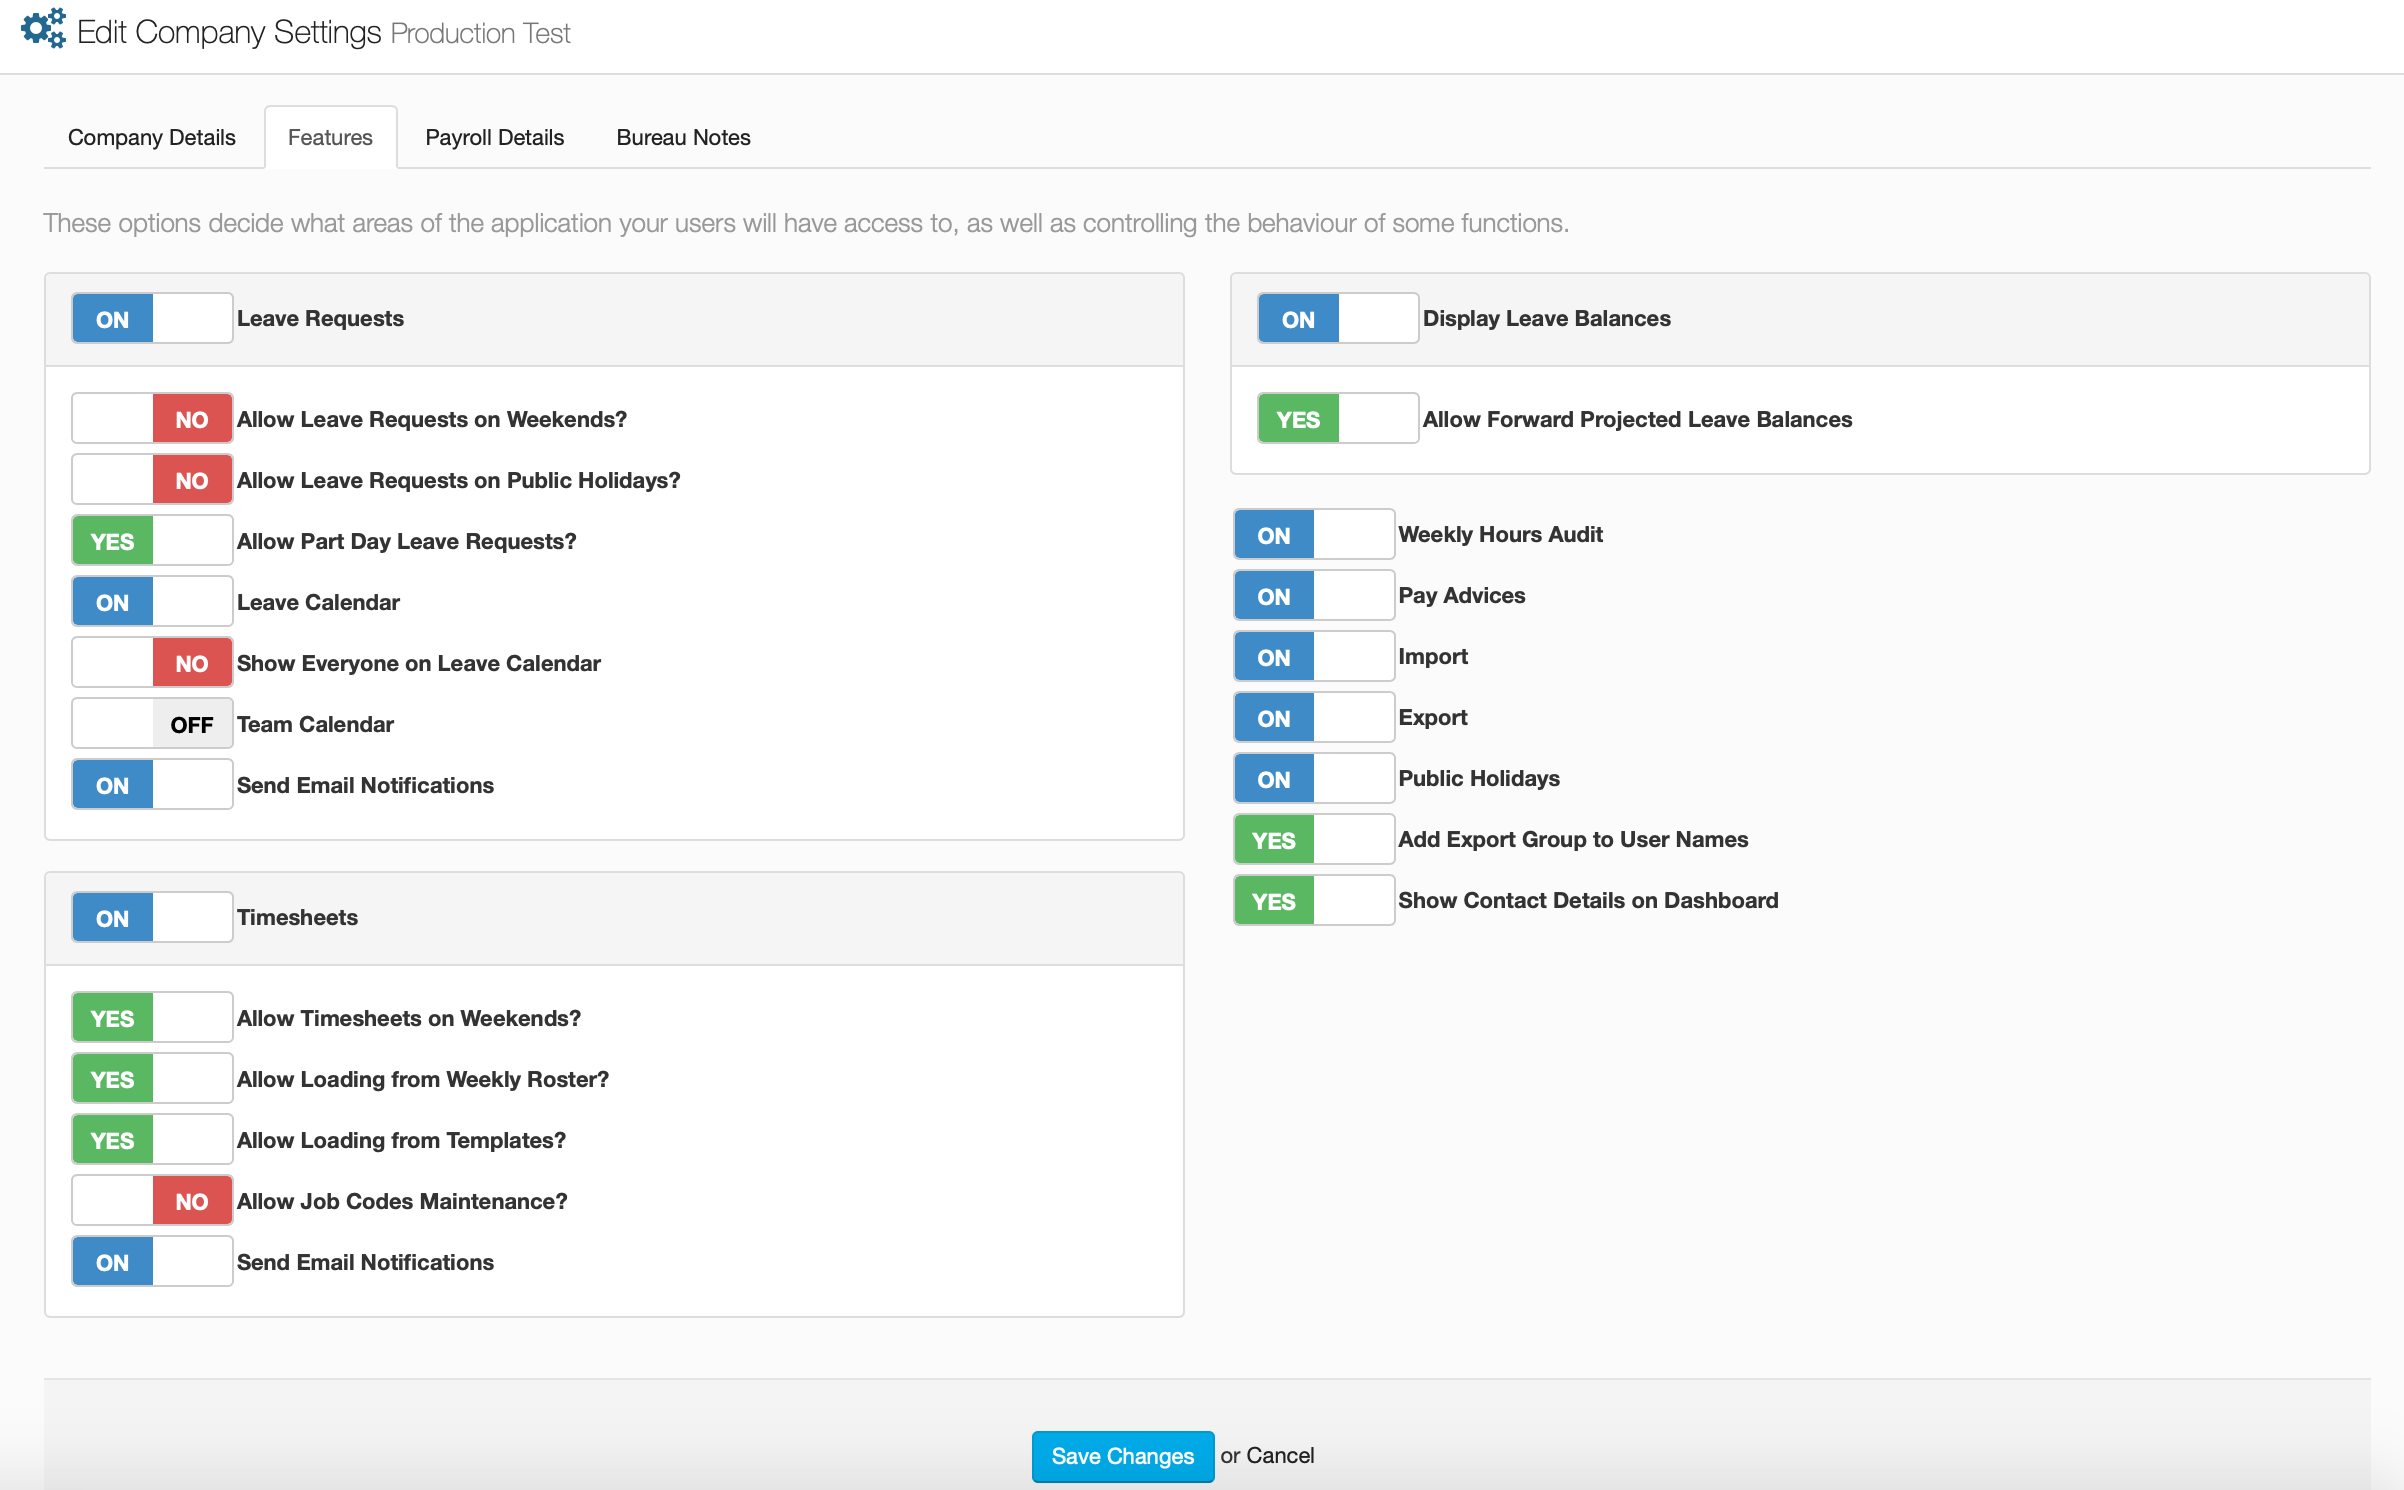The width and height of the screenshot is (2404, 1490).
Task: Open the Bureau Notes tab
Action: [x=683, y=138]
